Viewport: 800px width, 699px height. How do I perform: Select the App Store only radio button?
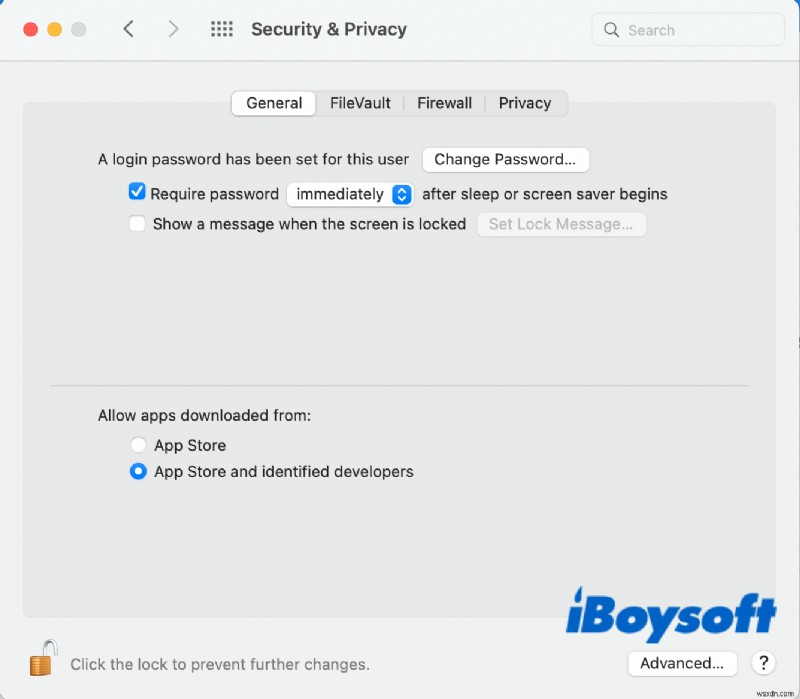coord(138,445)
